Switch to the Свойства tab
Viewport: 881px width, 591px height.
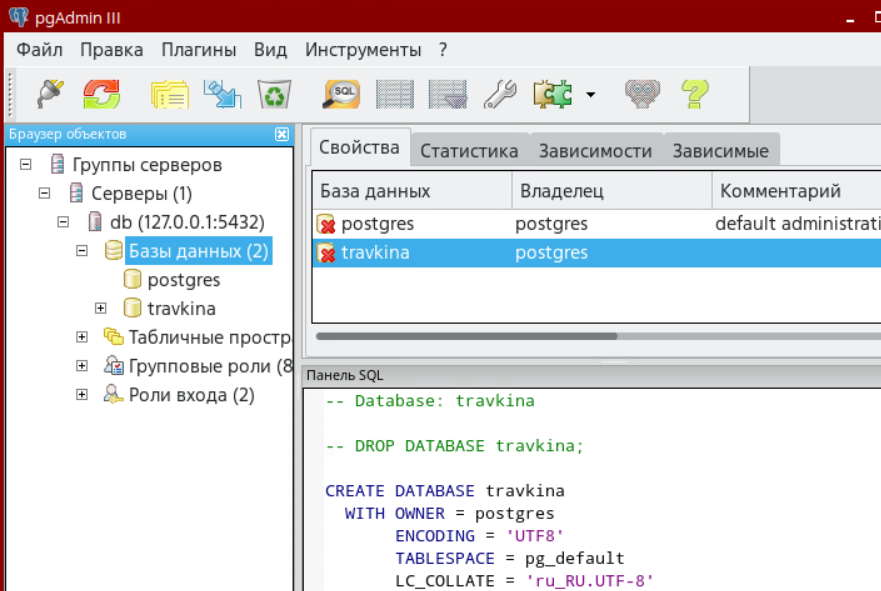coord(360,147)
